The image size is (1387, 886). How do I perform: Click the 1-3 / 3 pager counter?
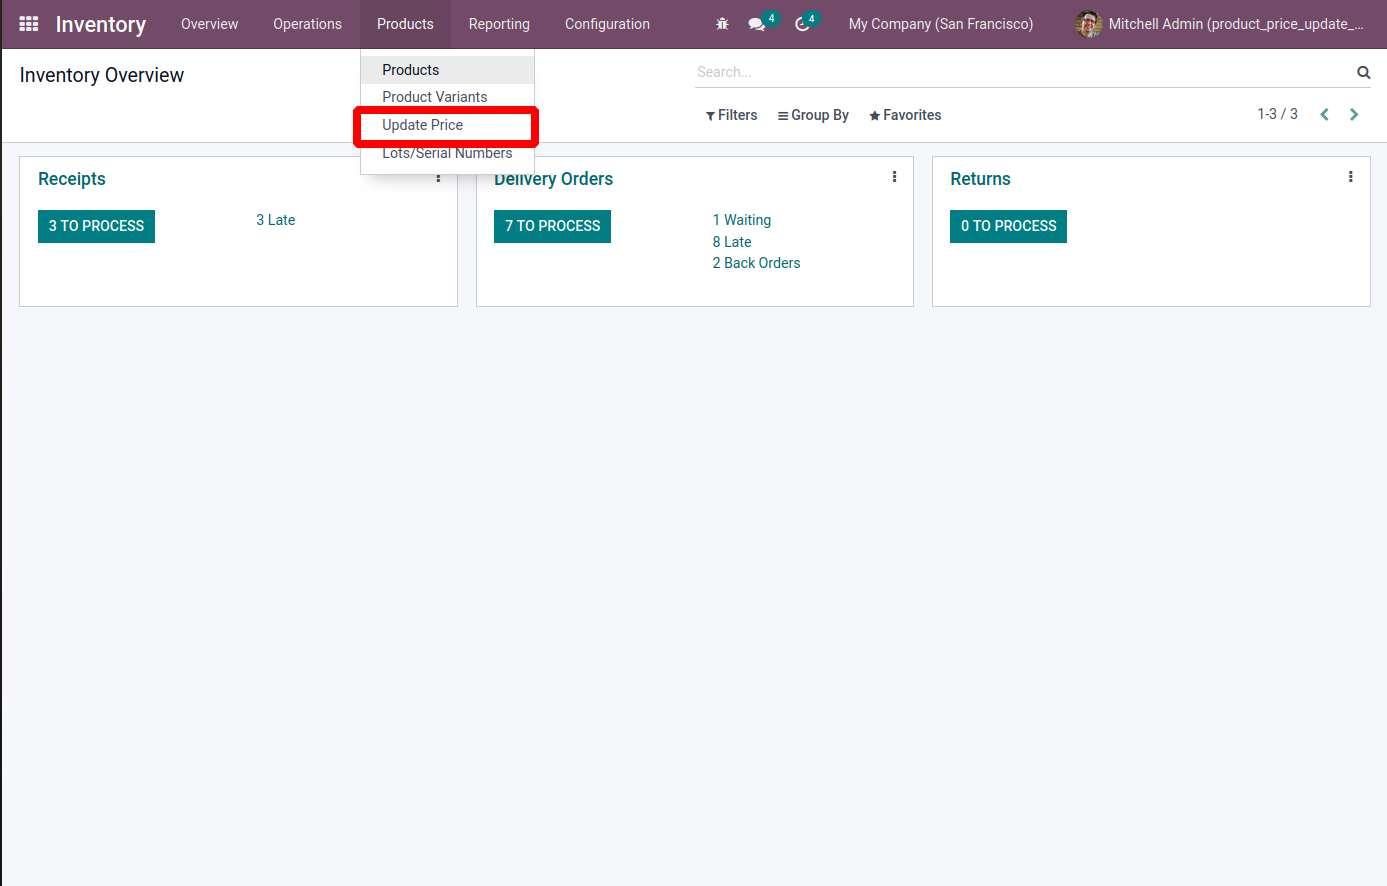1277,114
